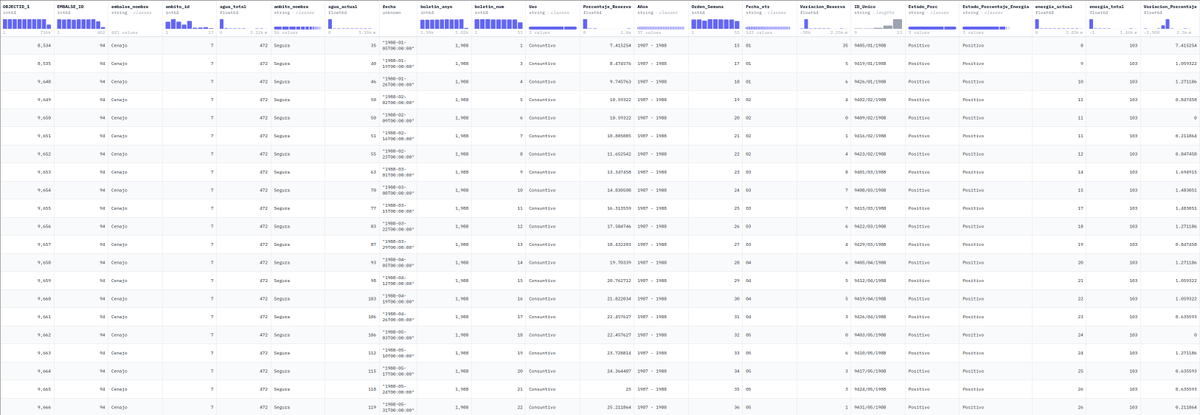Select the Uso column header
This screenshot has height=415, width=1200.
pos(533,6)
